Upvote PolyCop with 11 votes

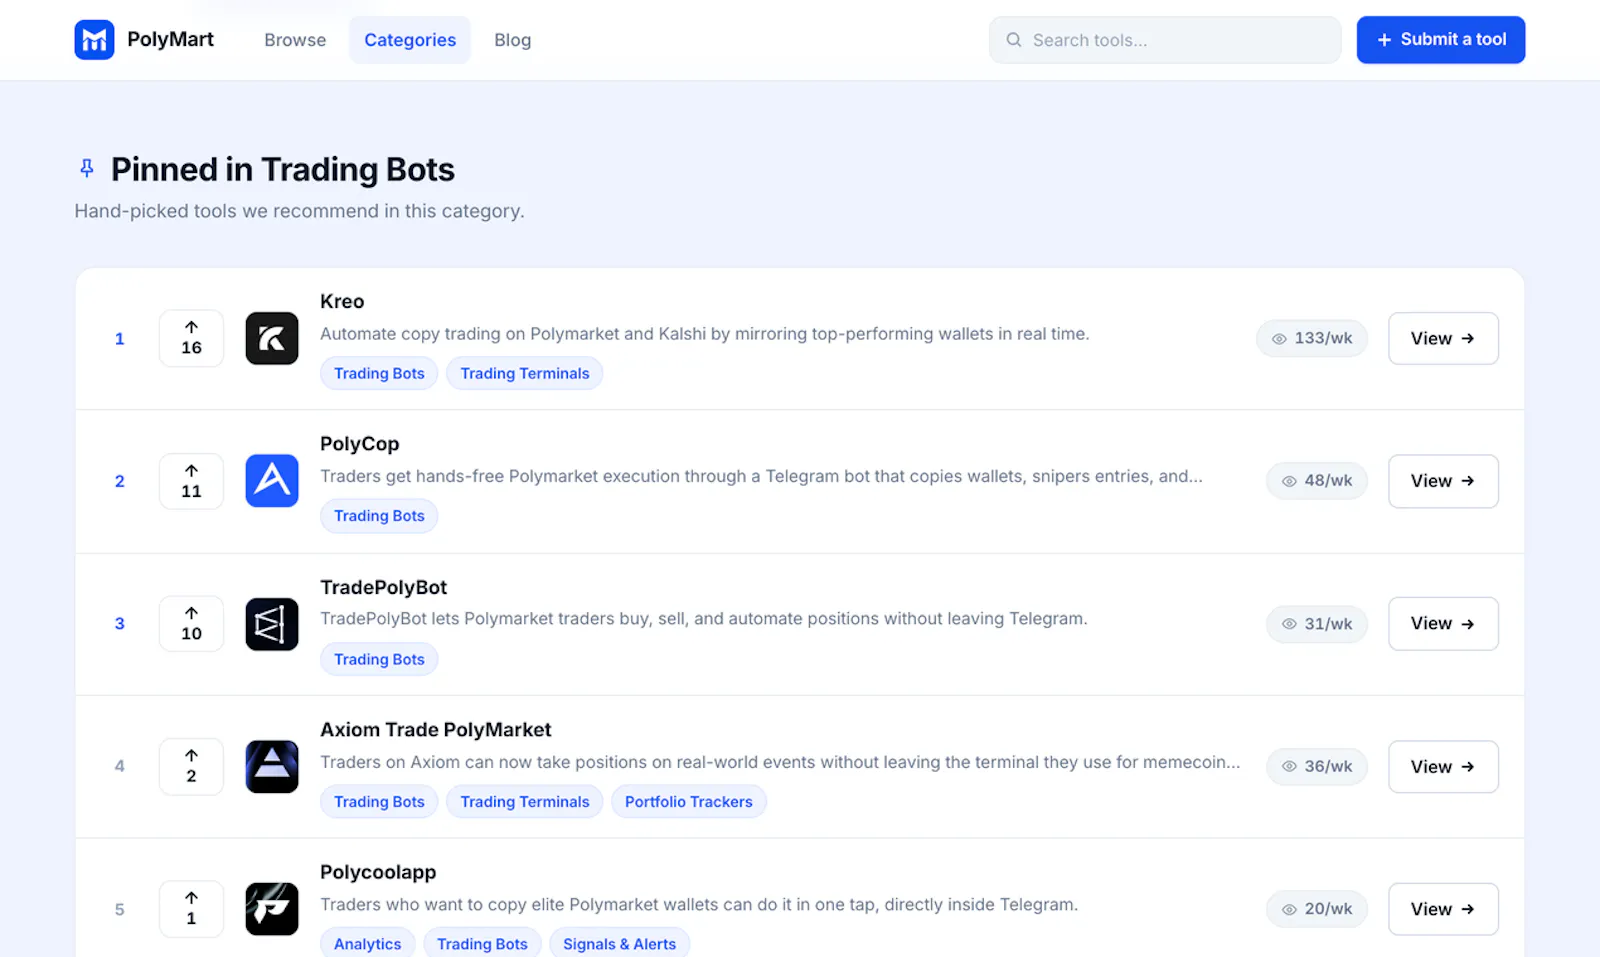click(191, 481)
